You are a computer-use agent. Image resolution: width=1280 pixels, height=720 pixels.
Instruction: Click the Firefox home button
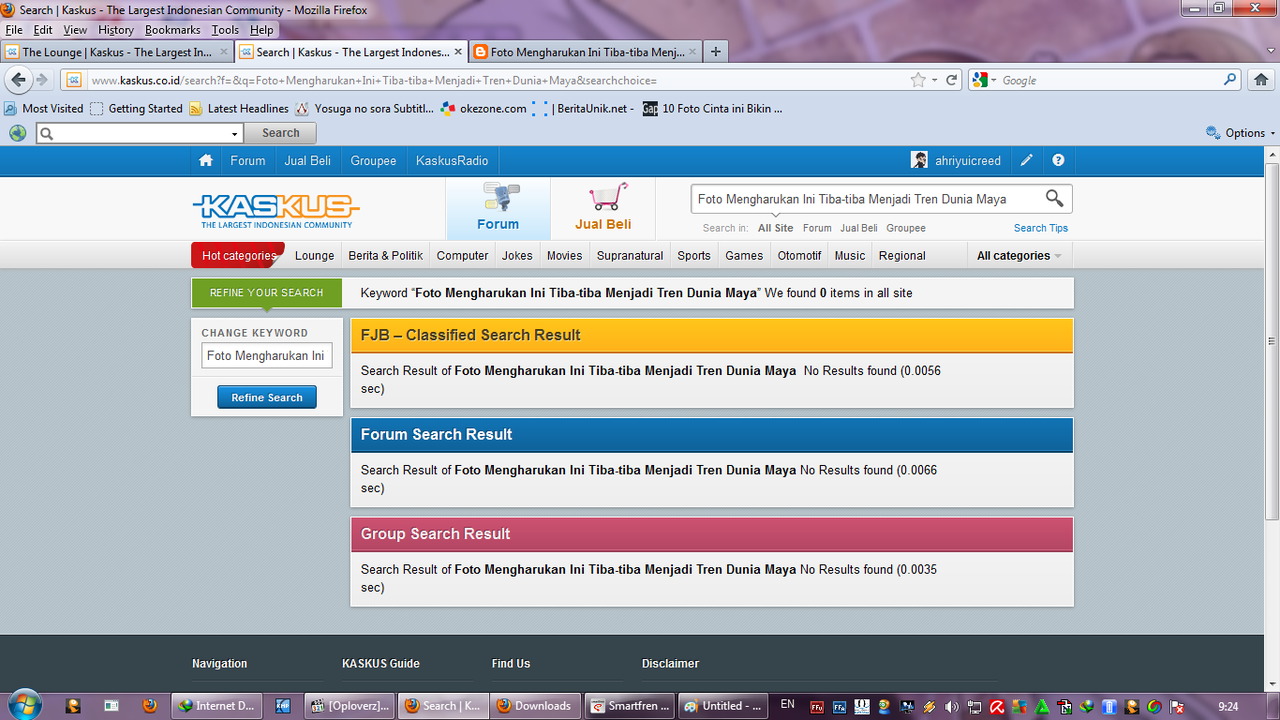[x=1261, y=80]
